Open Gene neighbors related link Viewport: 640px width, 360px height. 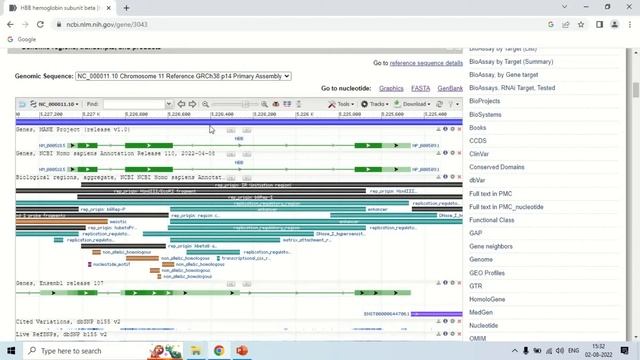tap(491, 246)
